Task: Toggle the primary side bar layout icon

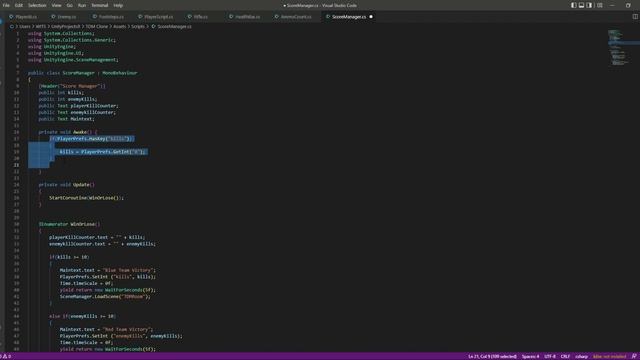Action: pos(573,5)
